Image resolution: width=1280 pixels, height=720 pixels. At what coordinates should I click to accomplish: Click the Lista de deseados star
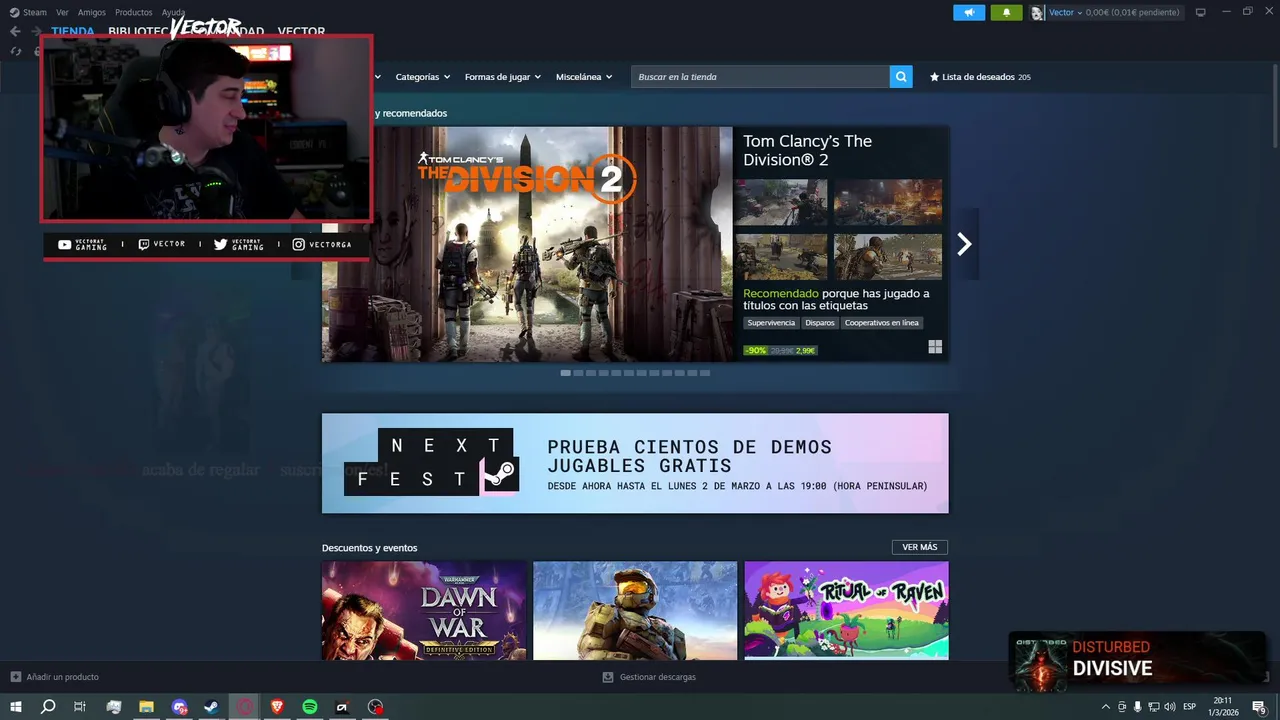[x=934, y=77]
